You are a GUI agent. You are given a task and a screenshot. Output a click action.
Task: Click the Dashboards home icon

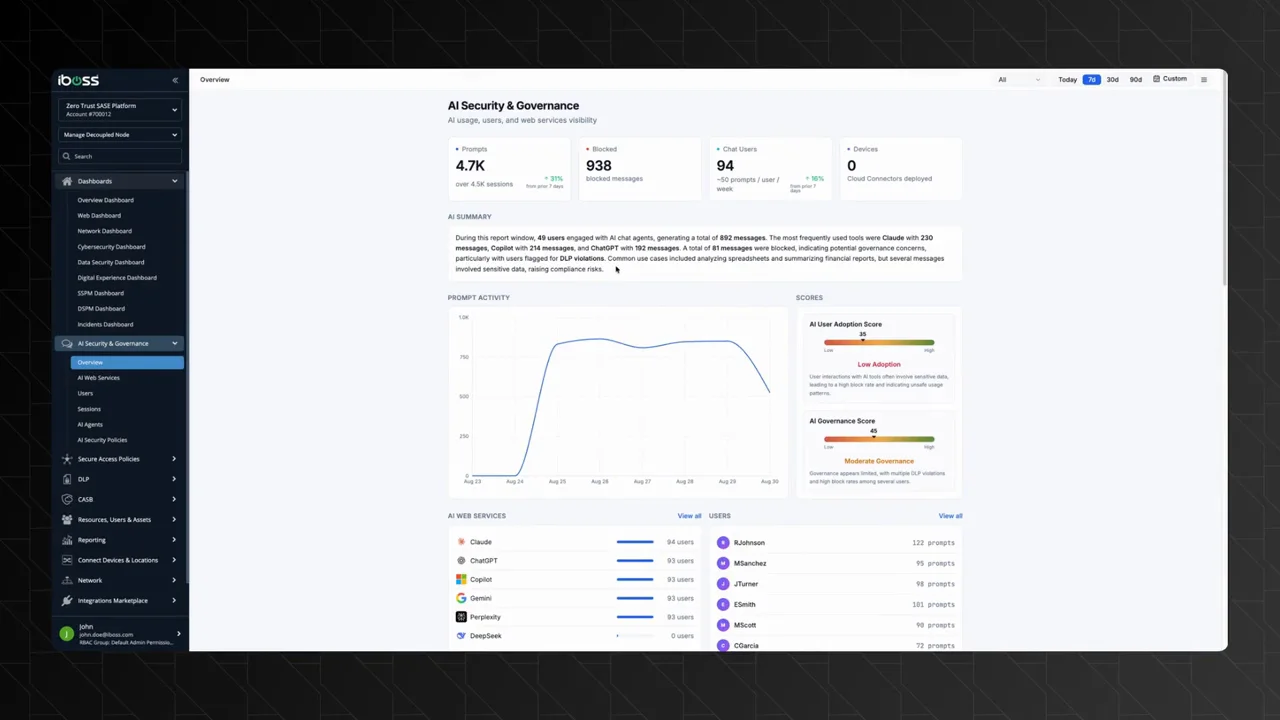click(67, 181)
